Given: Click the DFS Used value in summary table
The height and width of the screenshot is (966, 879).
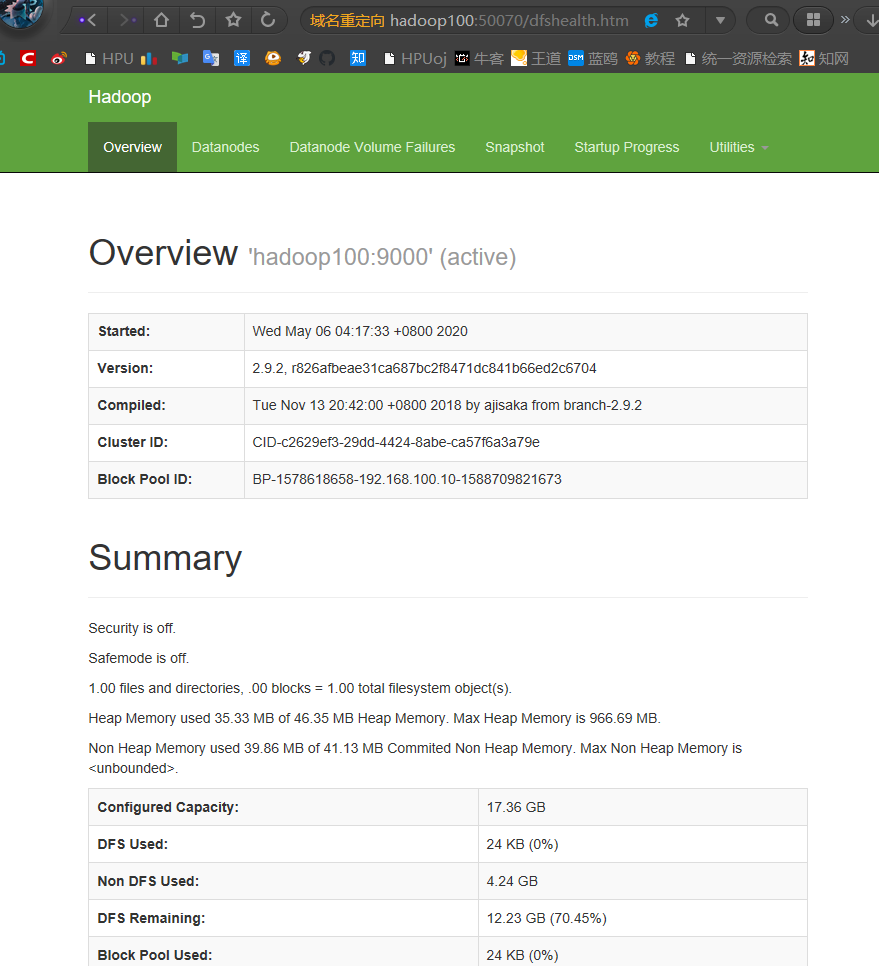Looking at the screenshot, I should point(522,845).
